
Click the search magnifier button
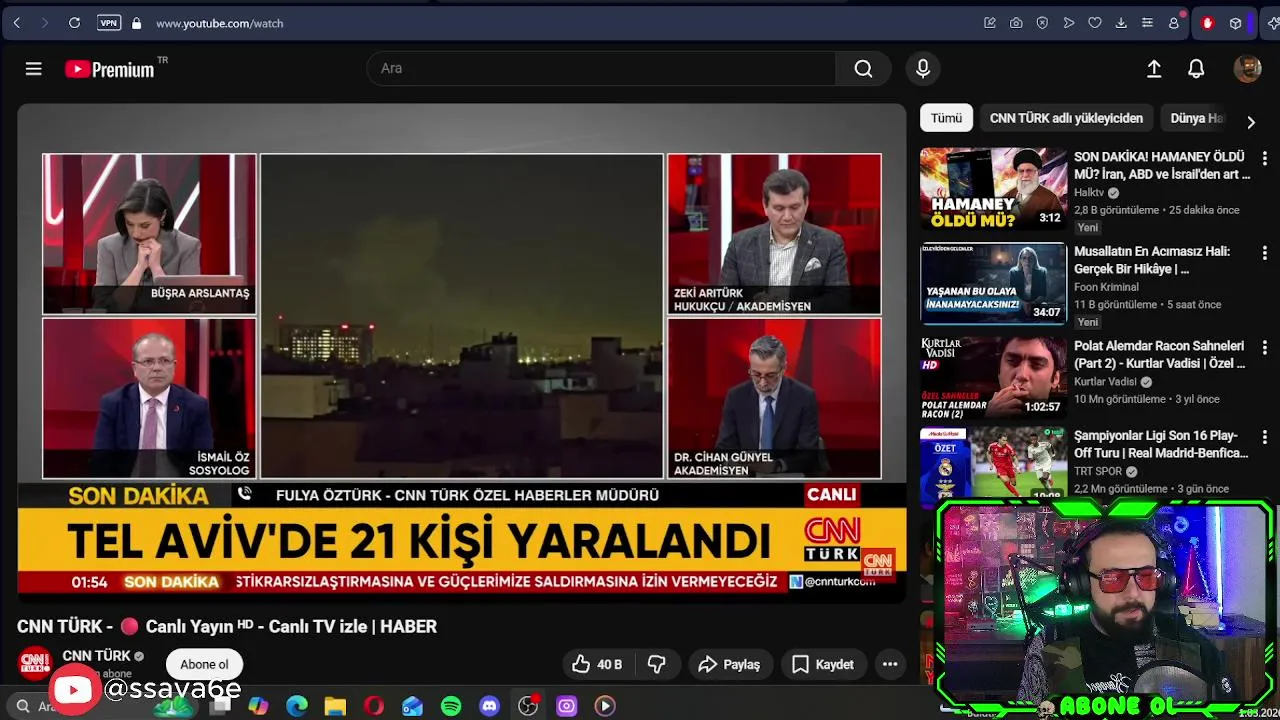point(863,68)
